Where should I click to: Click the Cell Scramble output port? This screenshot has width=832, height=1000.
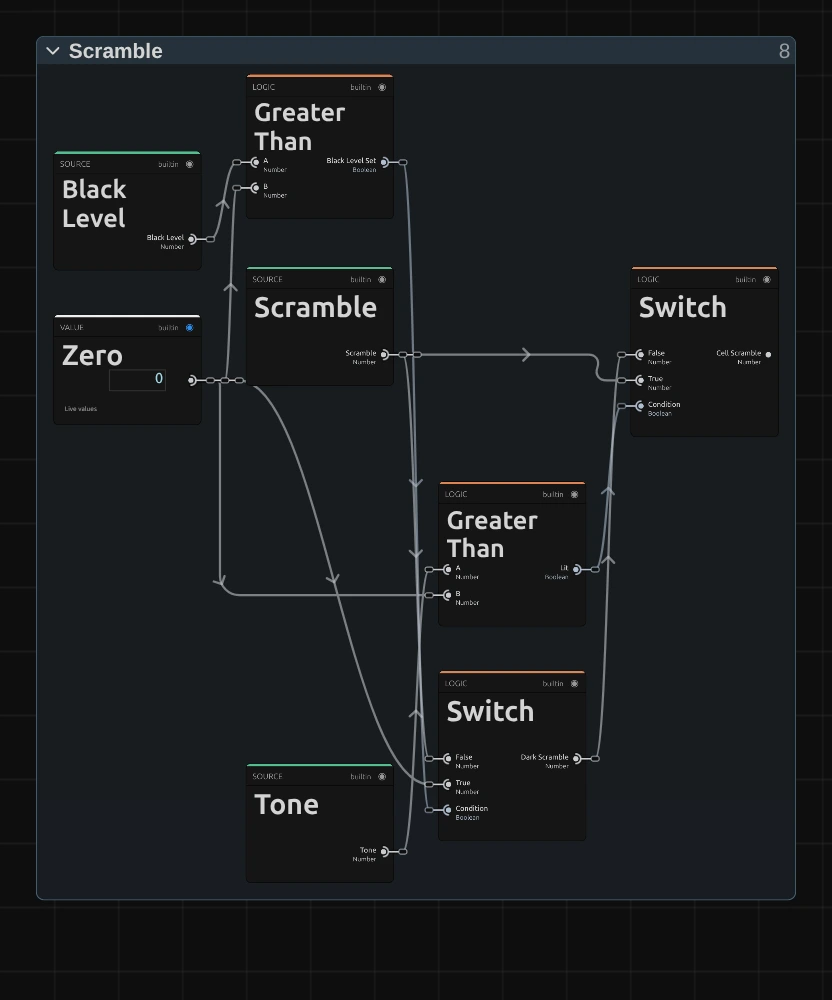[768, 355]
